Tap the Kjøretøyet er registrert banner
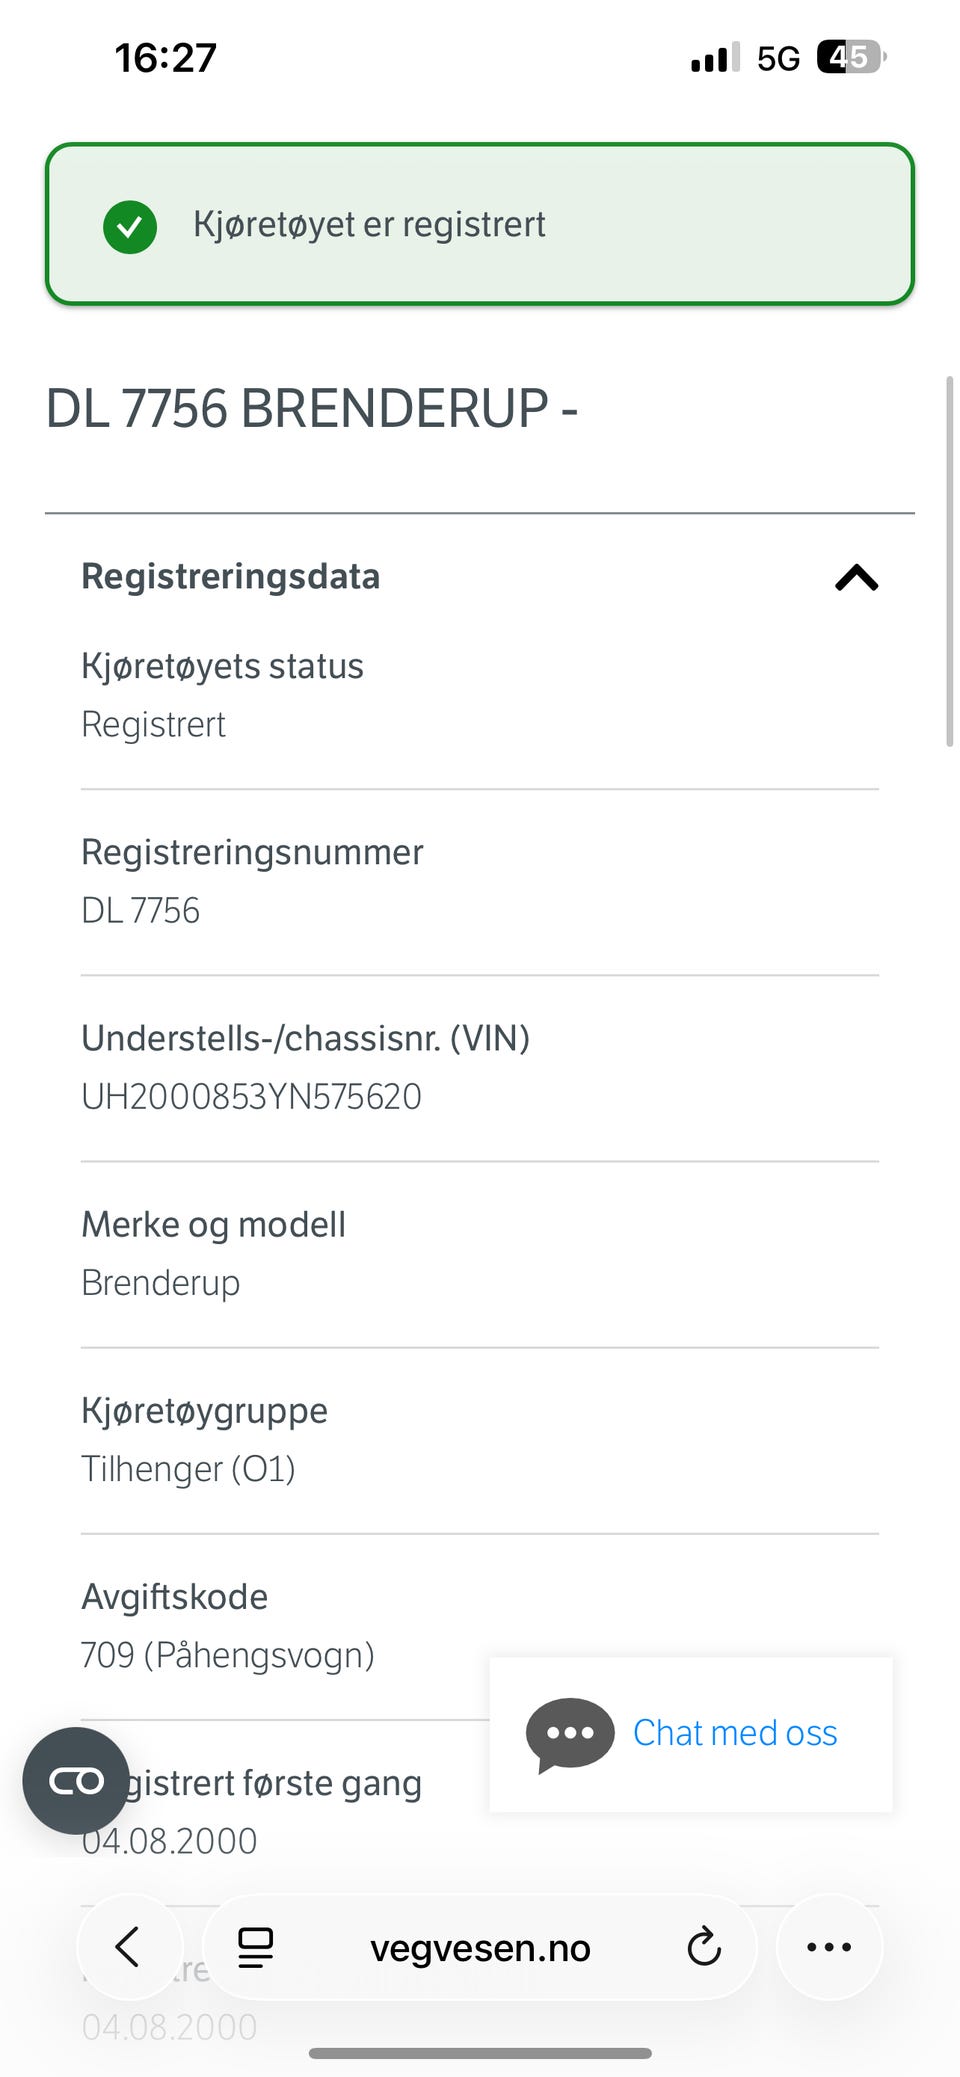Screen dimensions: 960x2077 (x=480, y=224)
